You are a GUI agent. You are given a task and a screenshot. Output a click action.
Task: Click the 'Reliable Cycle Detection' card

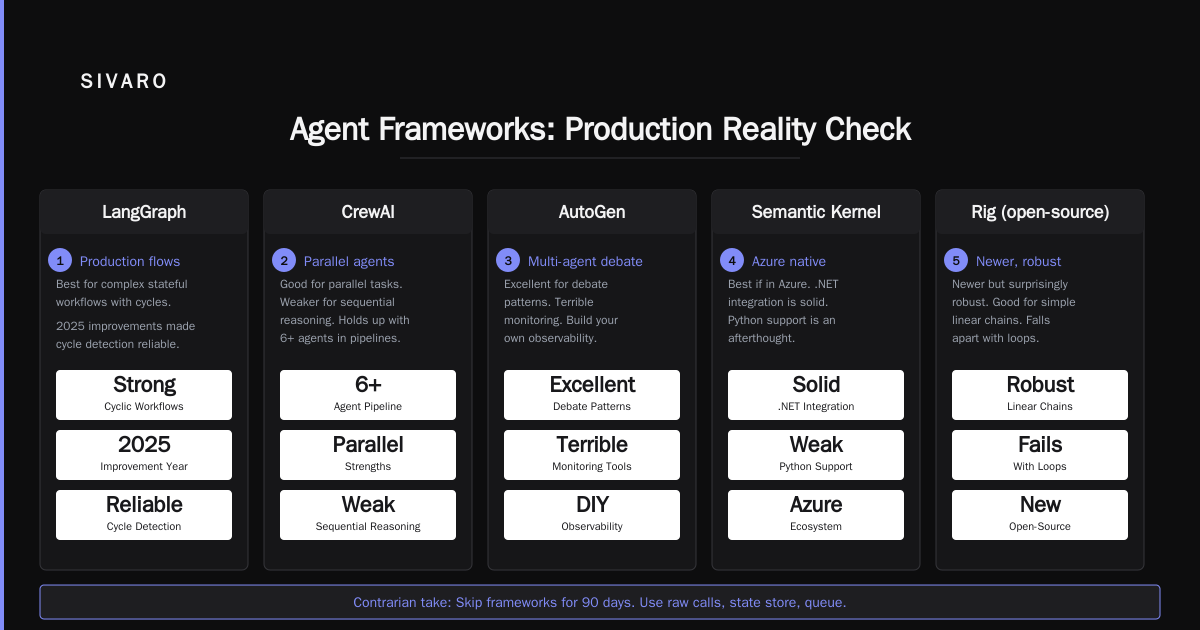coord(144,515)
